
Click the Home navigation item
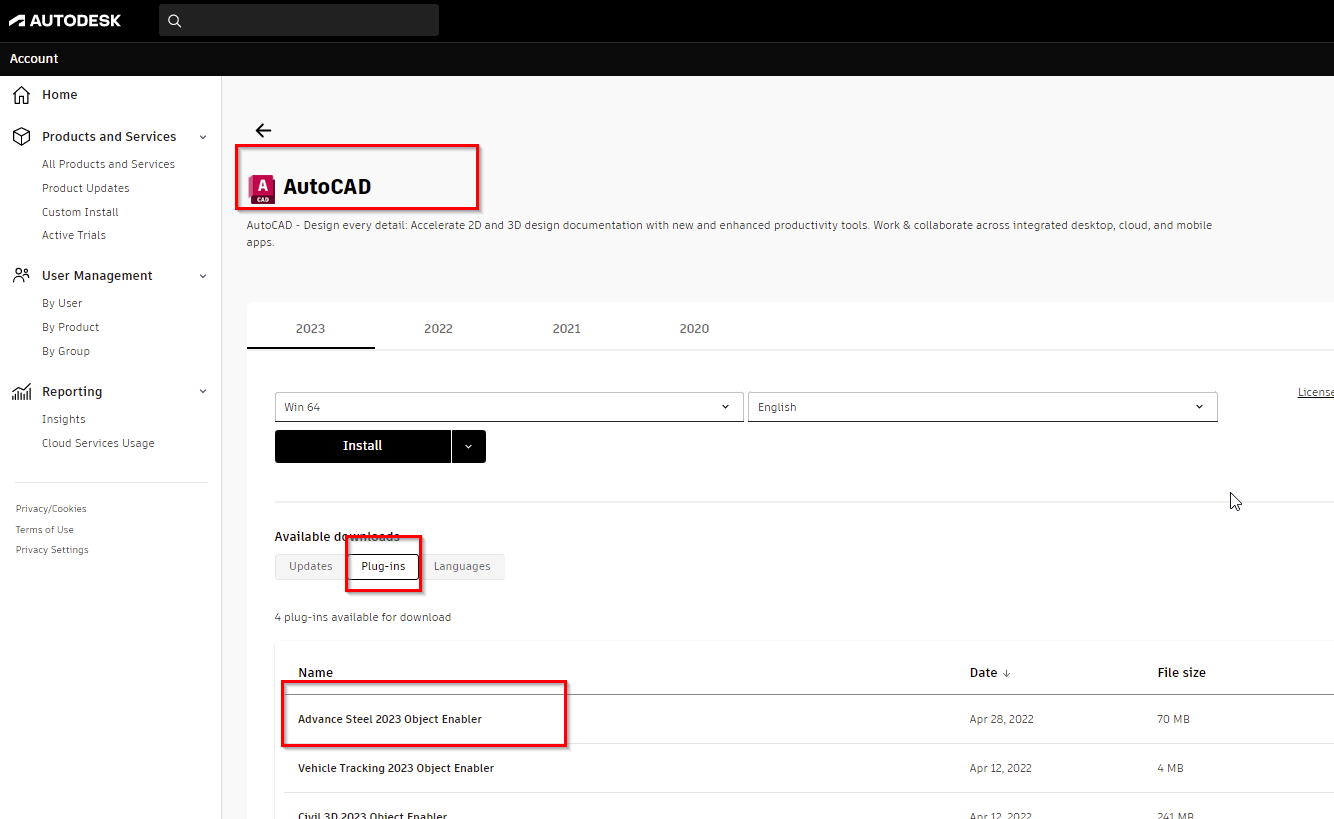(x=60, y=95)
